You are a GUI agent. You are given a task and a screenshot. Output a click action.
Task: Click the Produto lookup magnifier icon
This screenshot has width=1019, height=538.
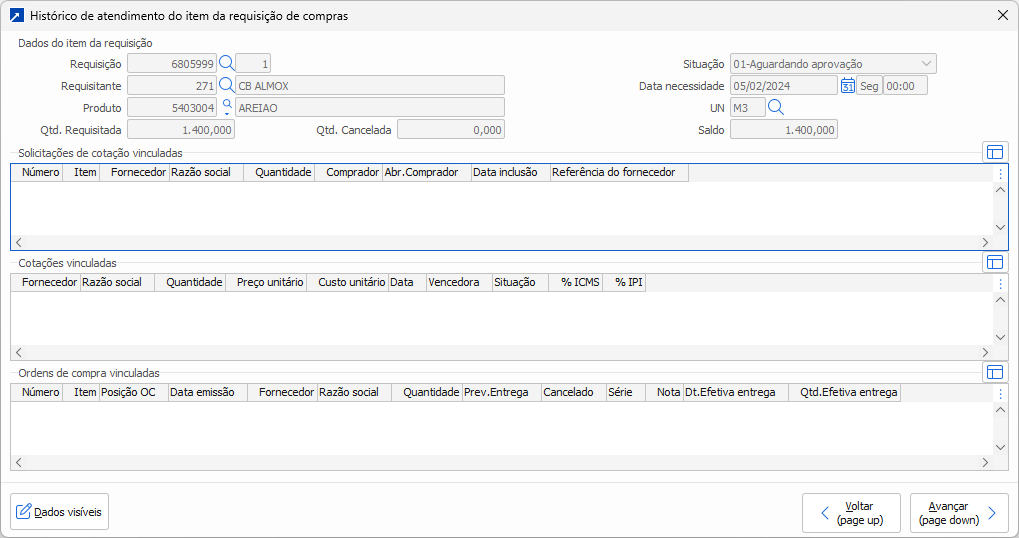point(226,107)
